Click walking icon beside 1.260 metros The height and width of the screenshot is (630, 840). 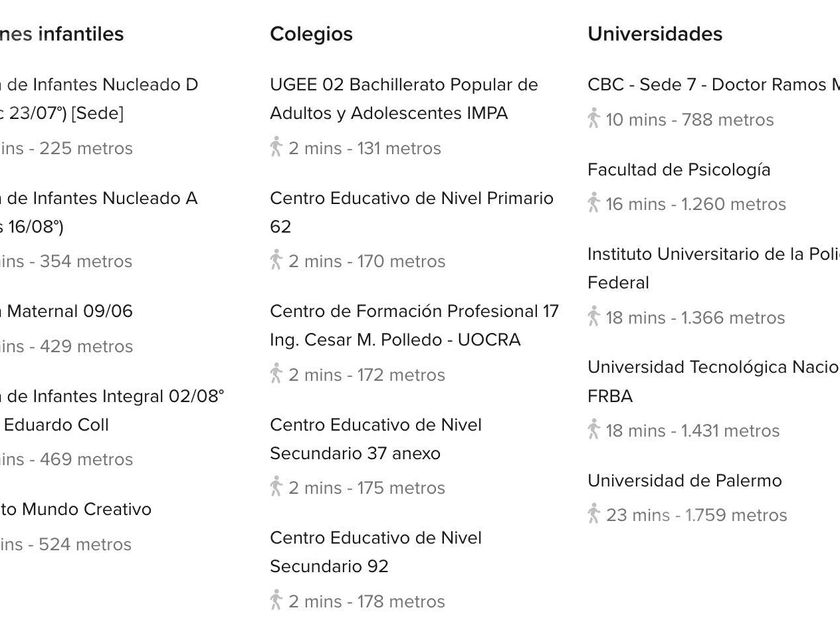pyautogui.click(x=594, y=203)
